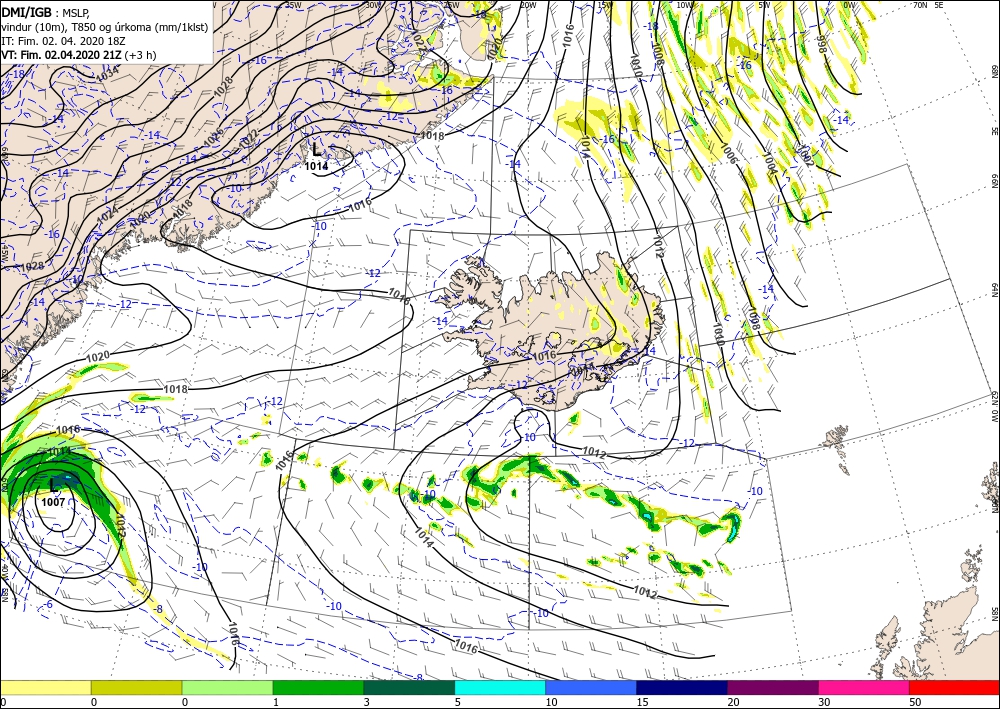Viewport: 1000px width, 709px height.
Task: Click the pale yellow legend swatch
Action: 45,687
